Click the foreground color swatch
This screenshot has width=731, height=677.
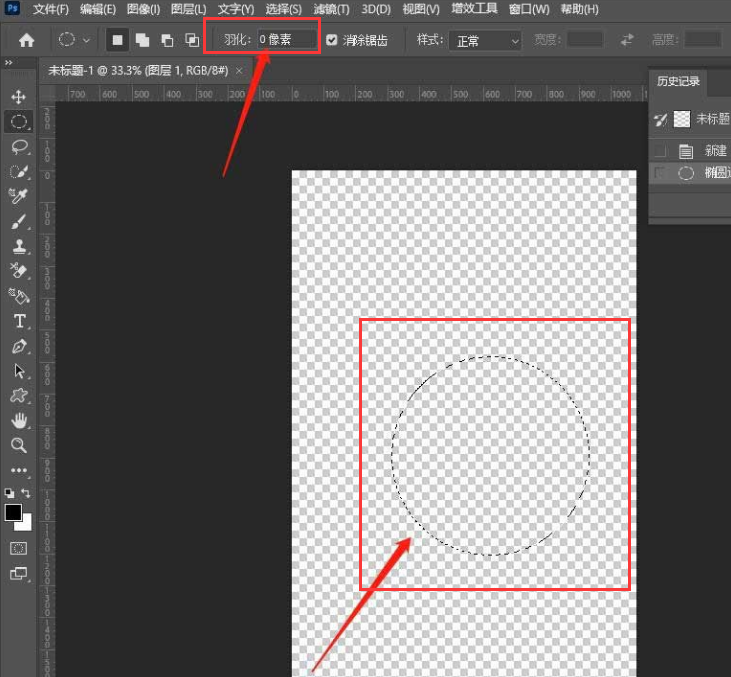[x=13, y=512]
